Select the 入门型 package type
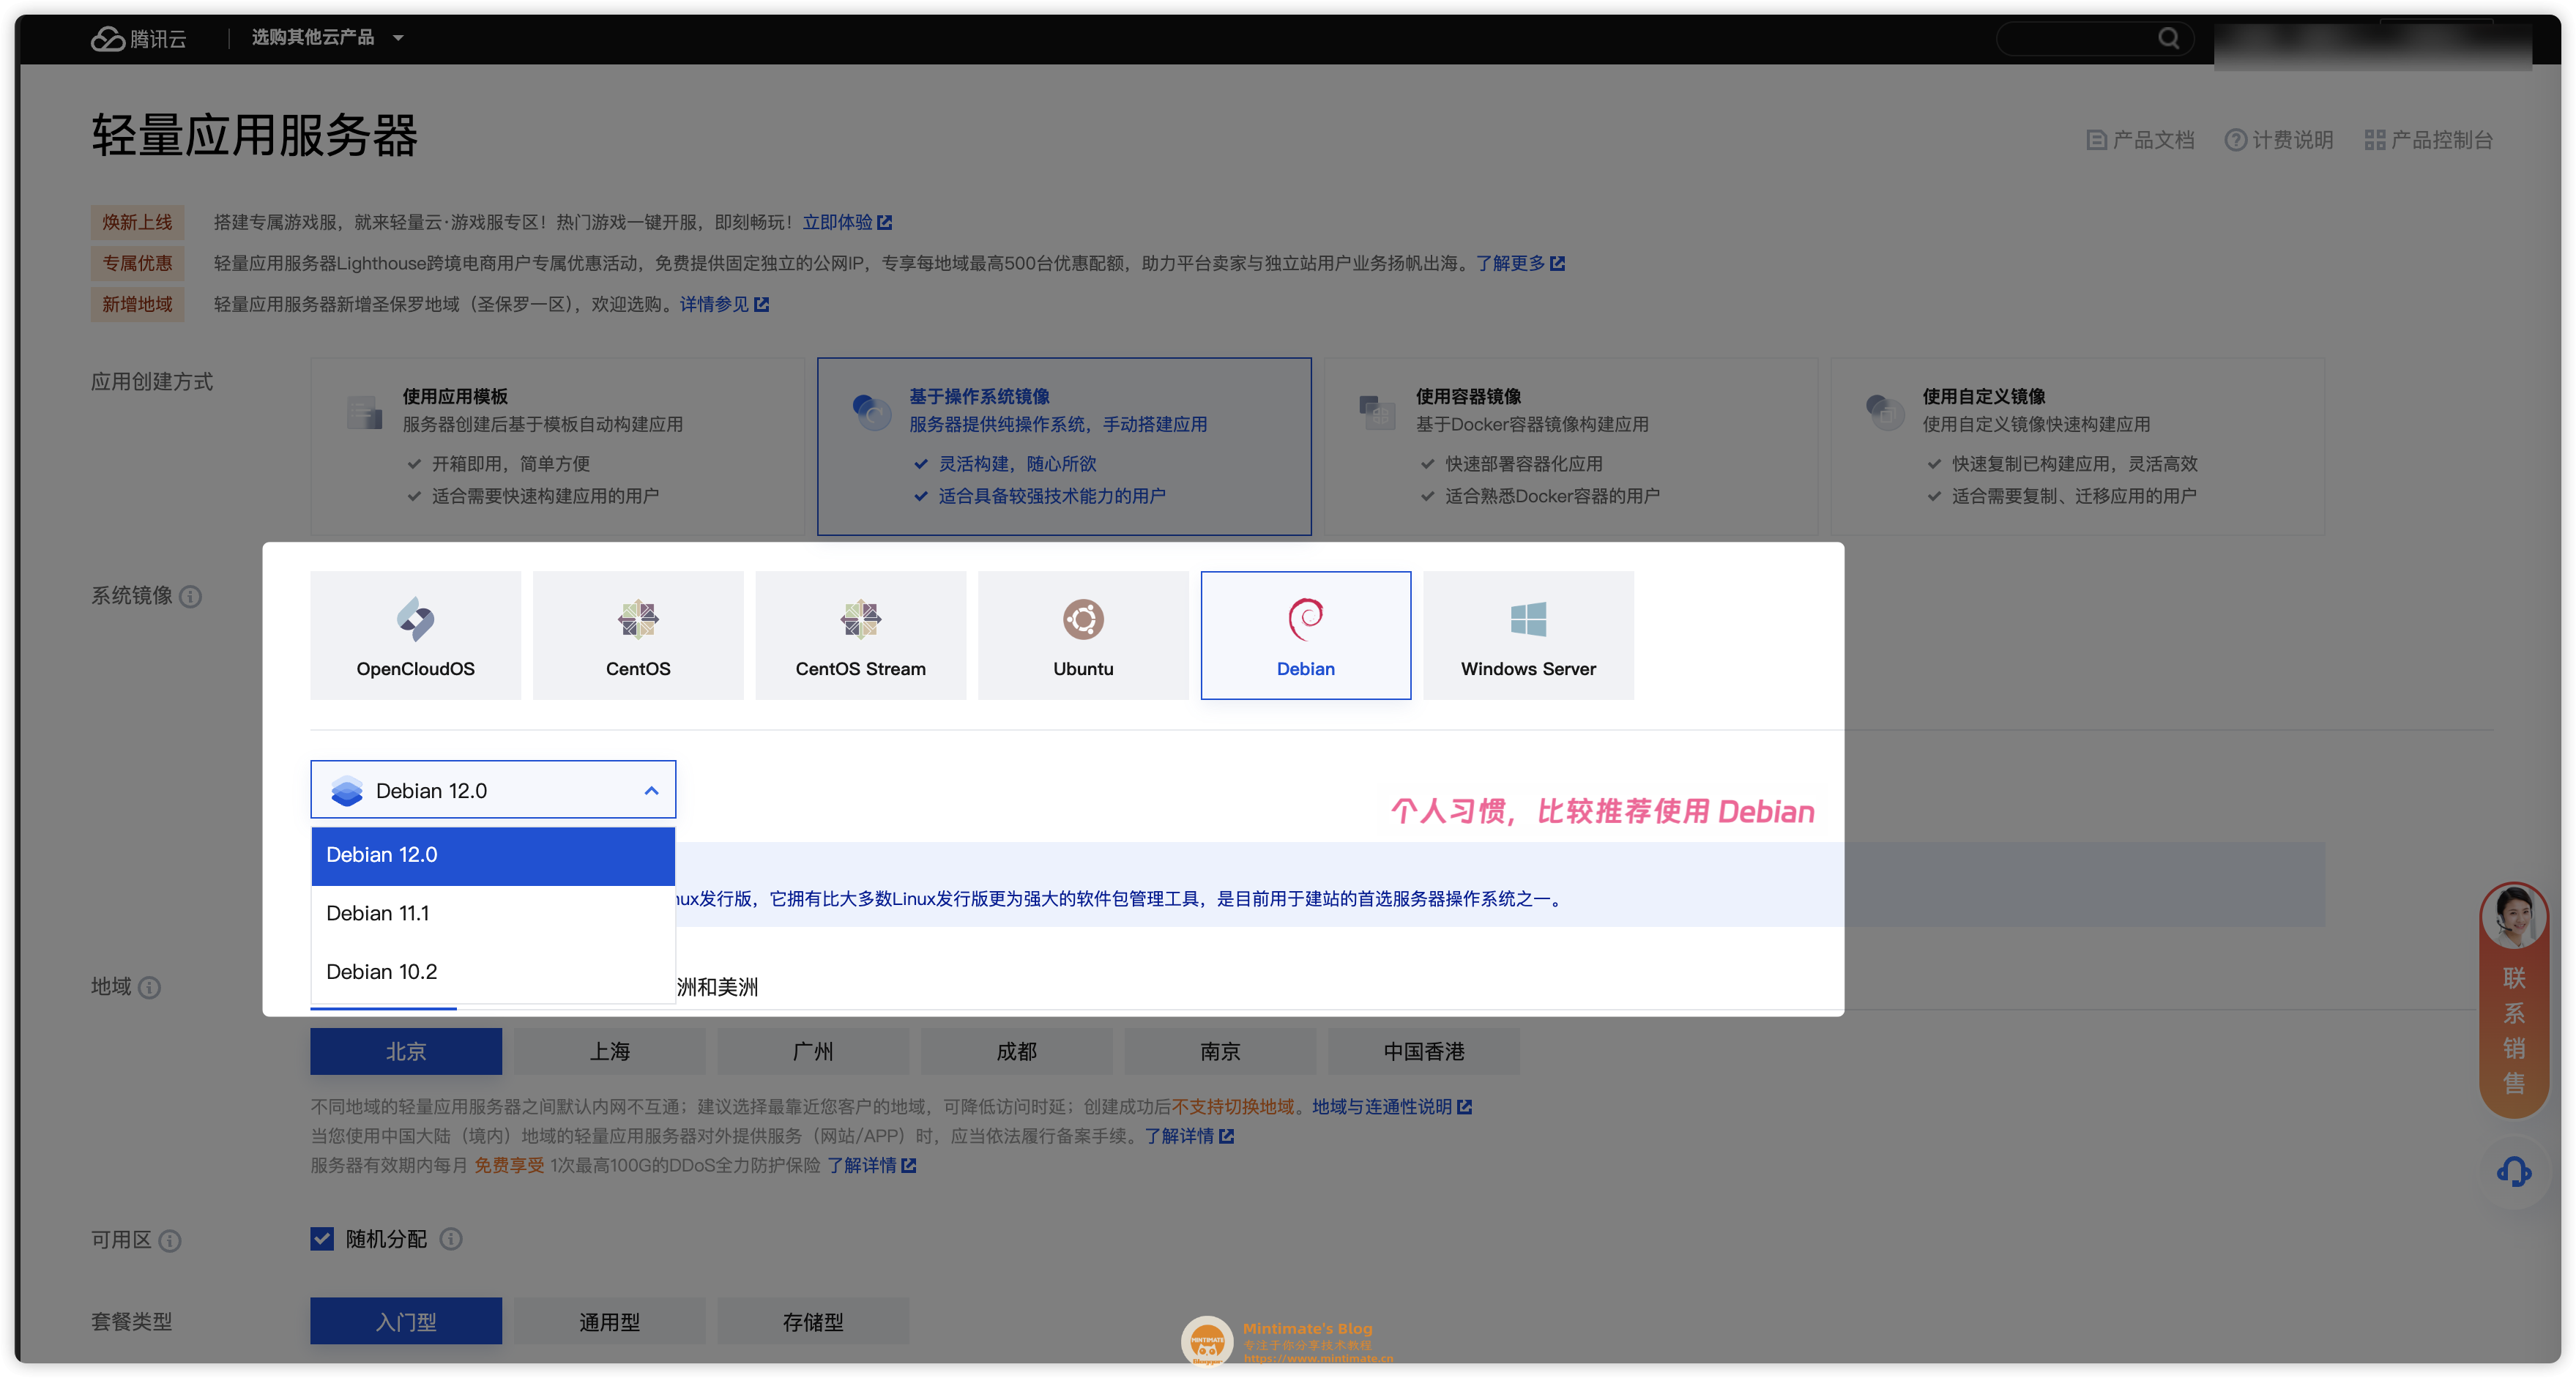 tap(406, 1321)
